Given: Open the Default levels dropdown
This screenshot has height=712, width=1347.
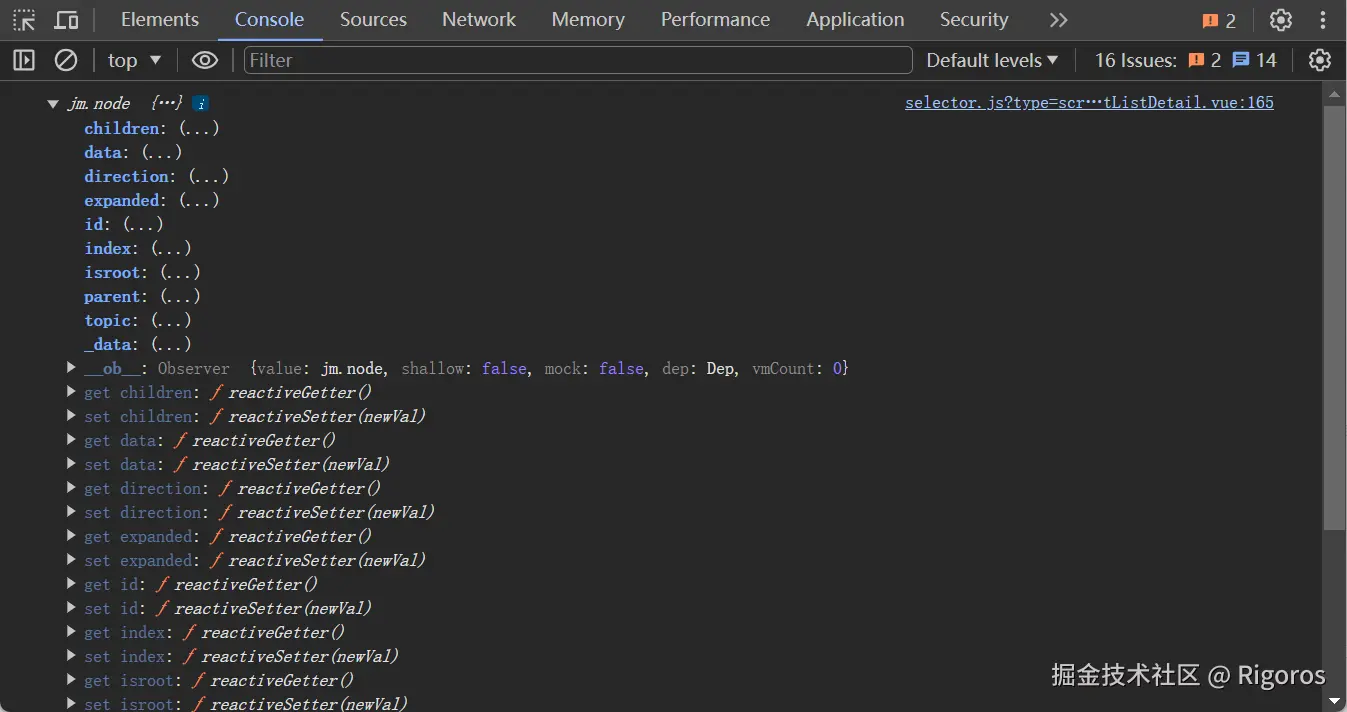Looking at the screenshot, I should (991, 61).
